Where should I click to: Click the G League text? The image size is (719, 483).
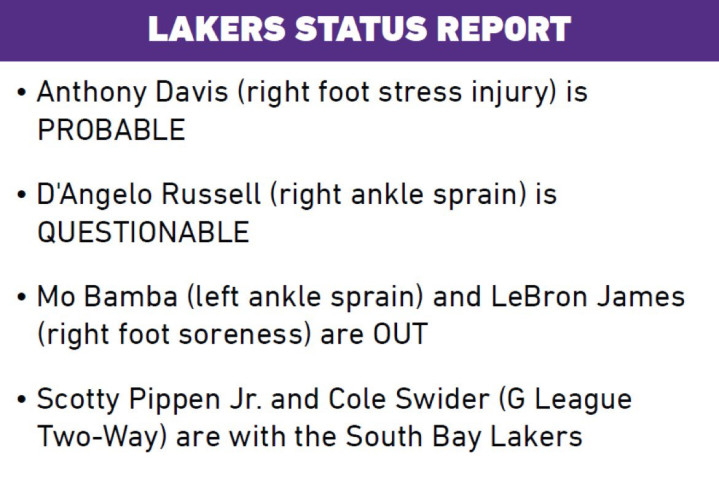point(570,400)
